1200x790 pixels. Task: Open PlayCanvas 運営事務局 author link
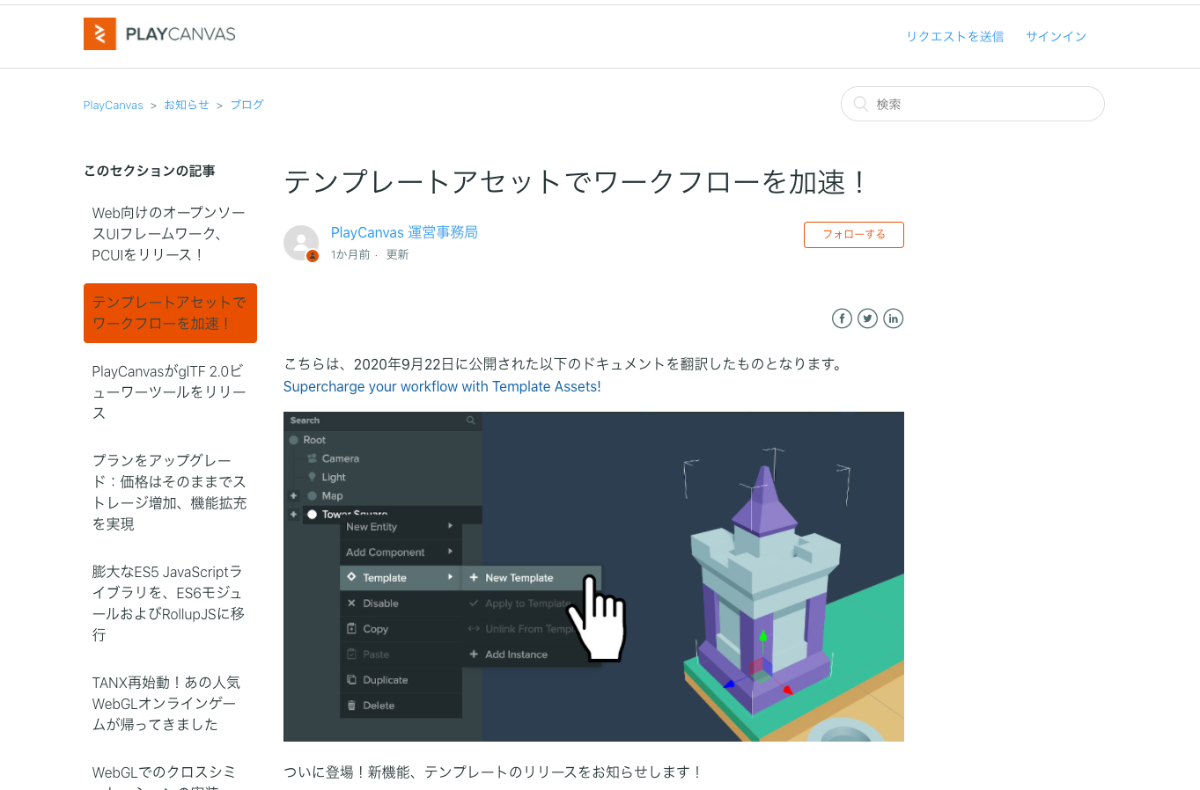click(x=404, y=232)
